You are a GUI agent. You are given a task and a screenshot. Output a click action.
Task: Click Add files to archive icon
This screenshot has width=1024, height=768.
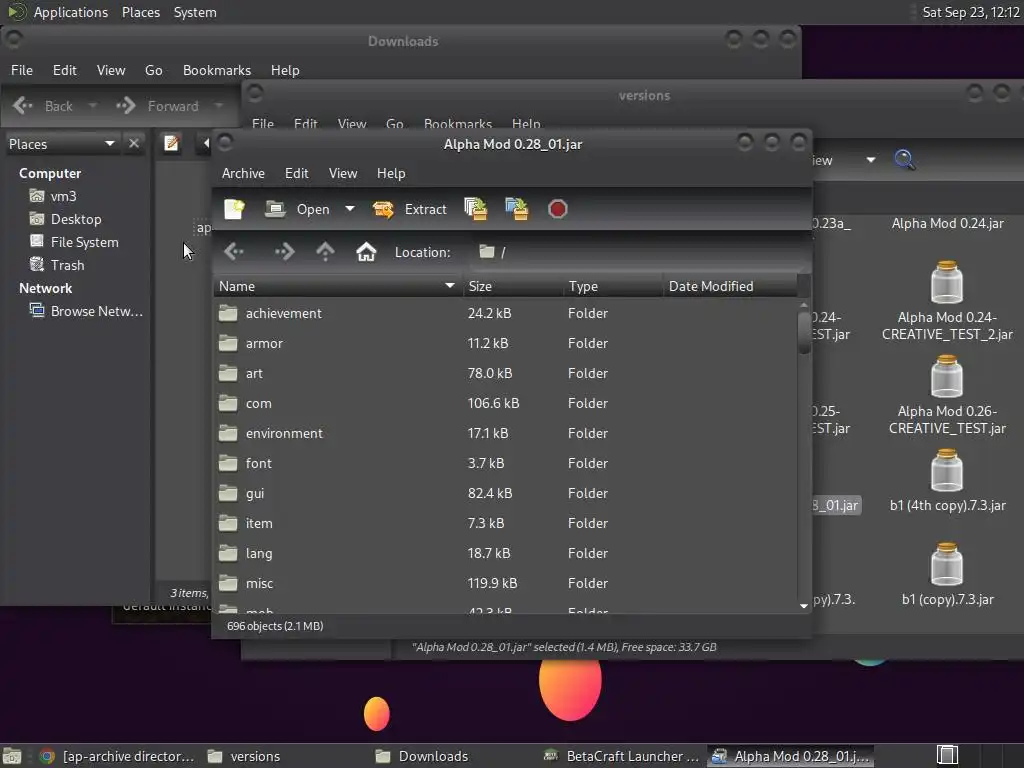(x=475, y=209)
